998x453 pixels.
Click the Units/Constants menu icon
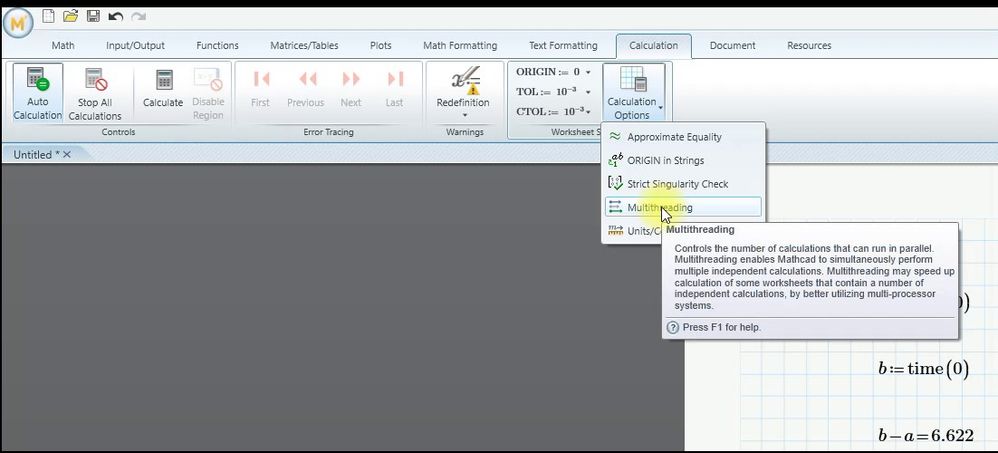pyautogui.click(x=615, y=230)
